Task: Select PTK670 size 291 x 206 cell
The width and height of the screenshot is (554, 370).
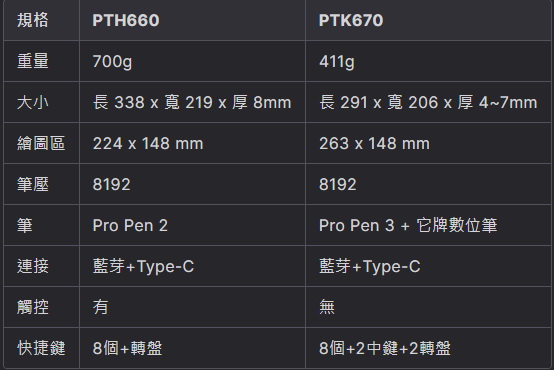Action: [428, 102]
